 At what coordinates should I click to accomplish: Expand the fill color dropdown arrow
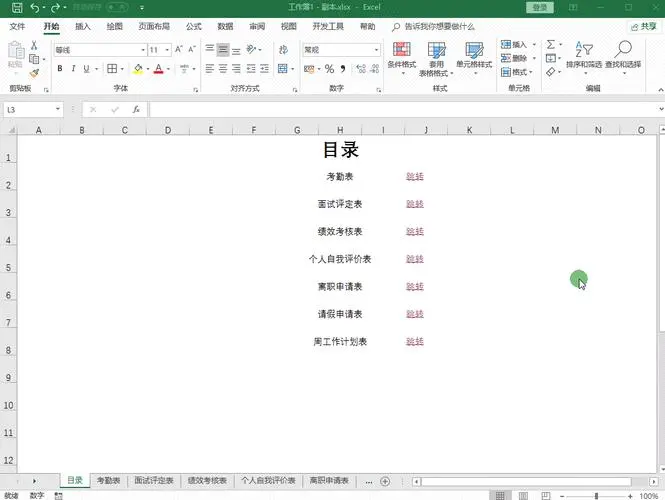(x=148, y=69)
